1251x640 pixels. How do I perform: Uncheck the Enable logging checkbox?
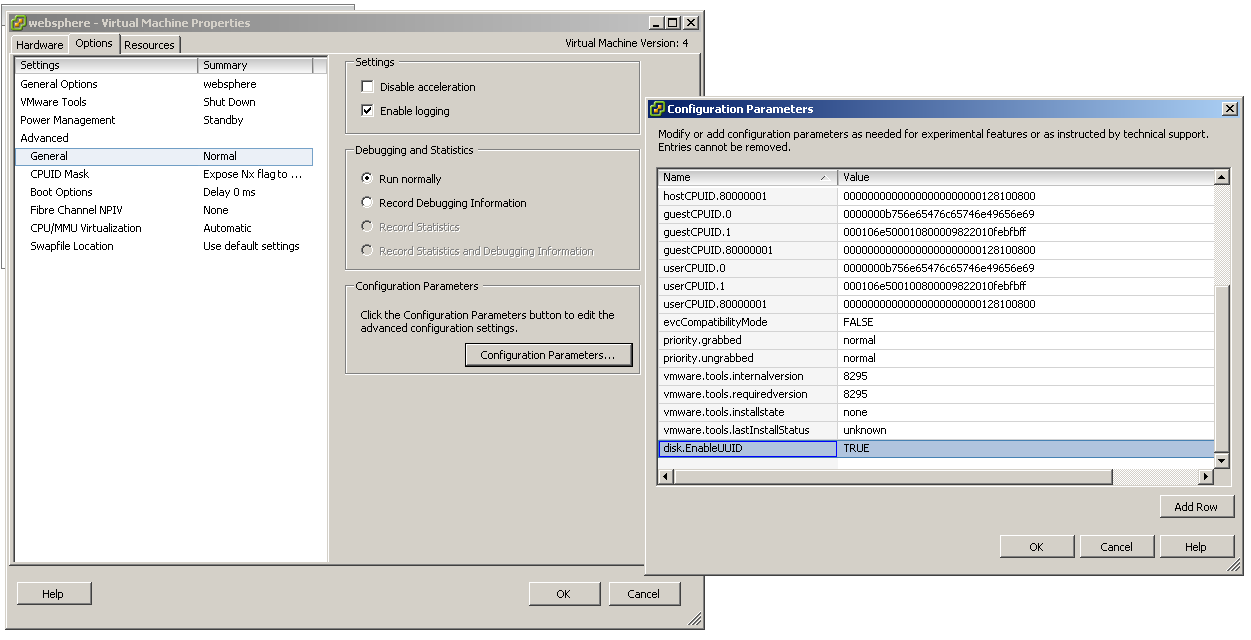tap(368, 110)
